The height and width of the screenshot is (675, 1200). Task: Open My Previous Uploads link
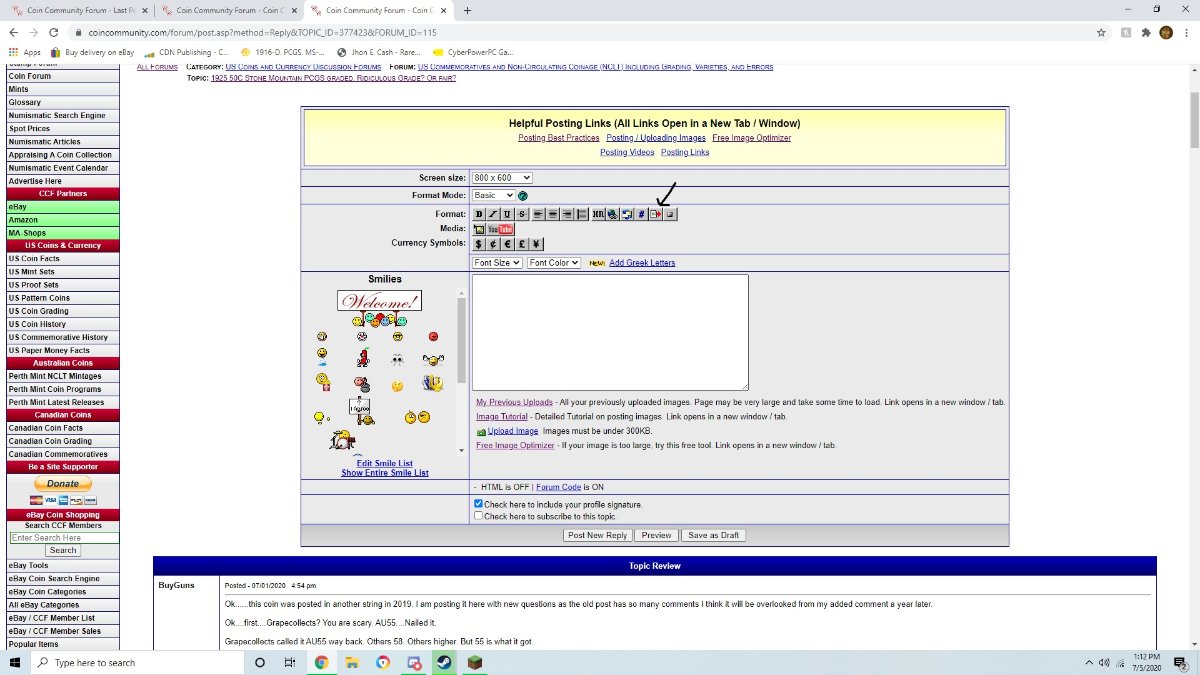pyautogui.click(x=514, y=402)
